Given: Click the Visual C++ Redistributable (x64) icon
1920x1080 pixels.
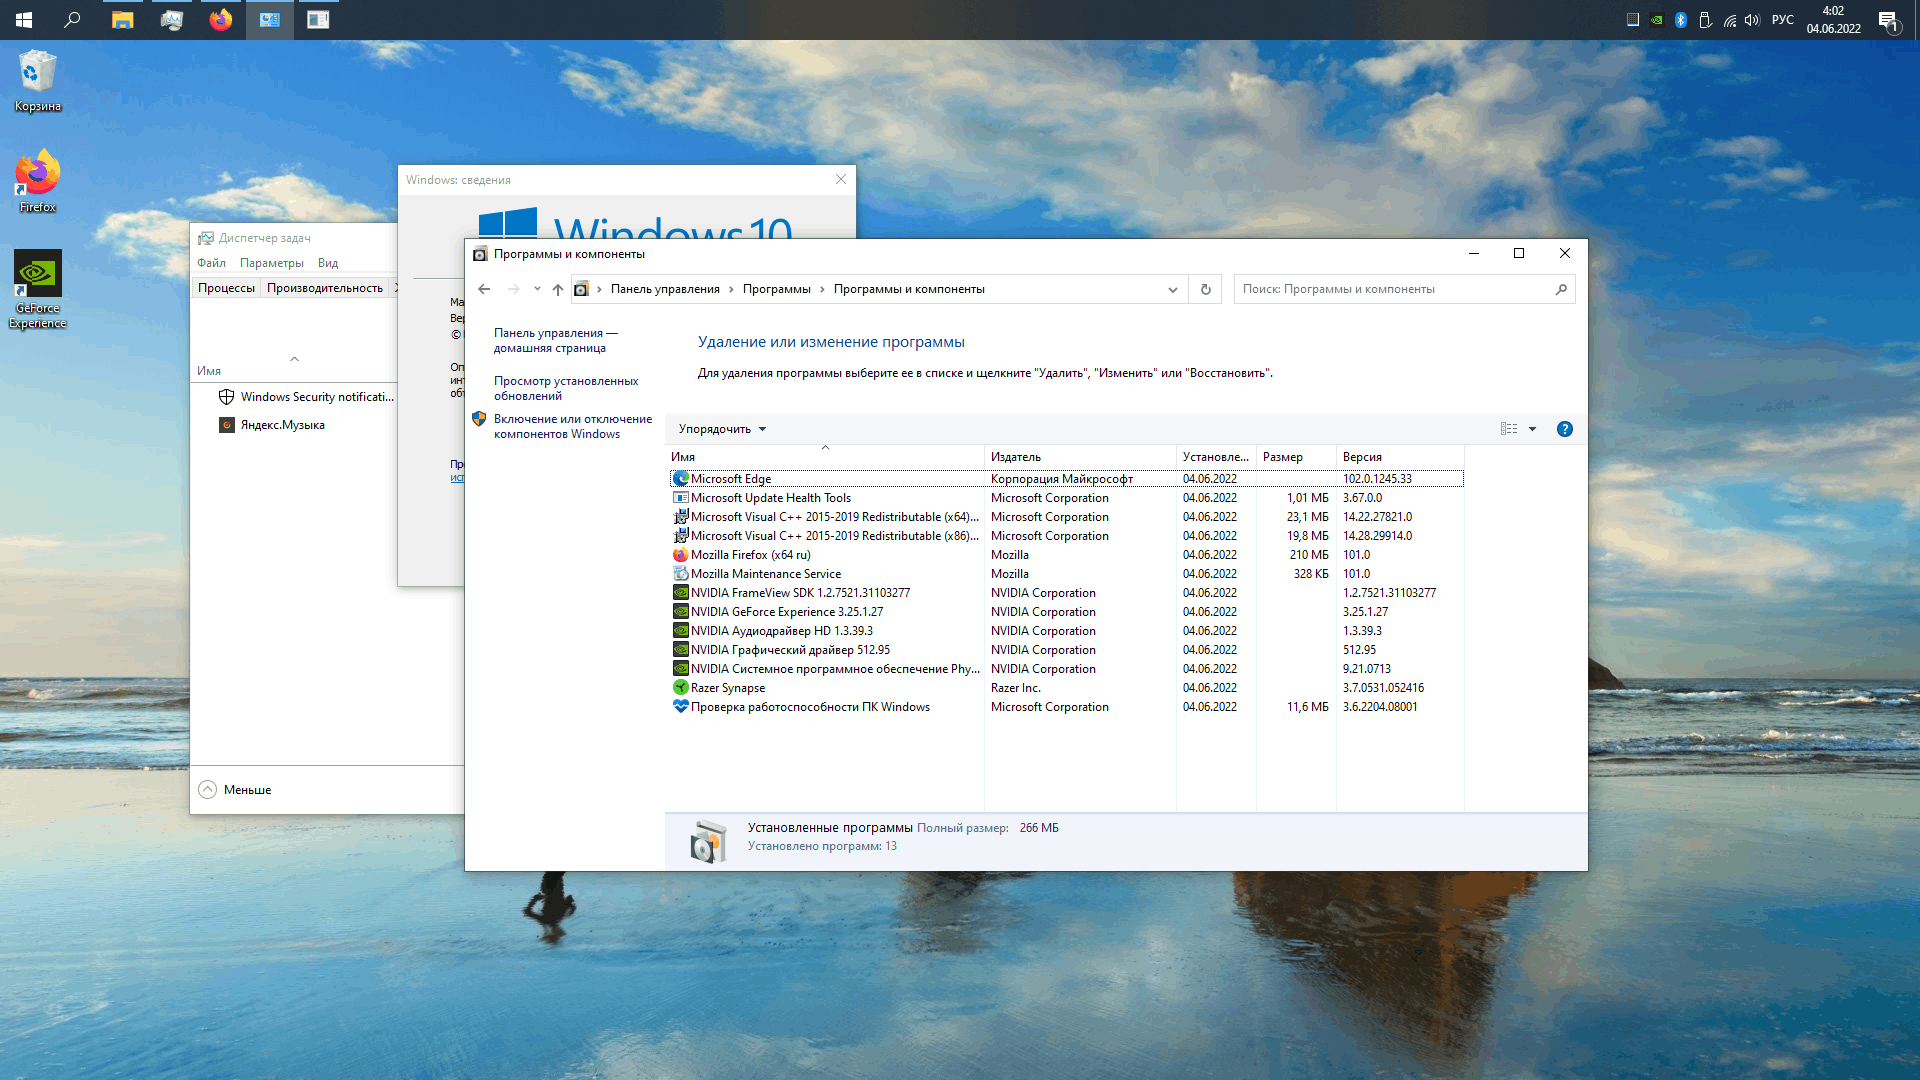Looking at the screenshot, I should point(681,517).
